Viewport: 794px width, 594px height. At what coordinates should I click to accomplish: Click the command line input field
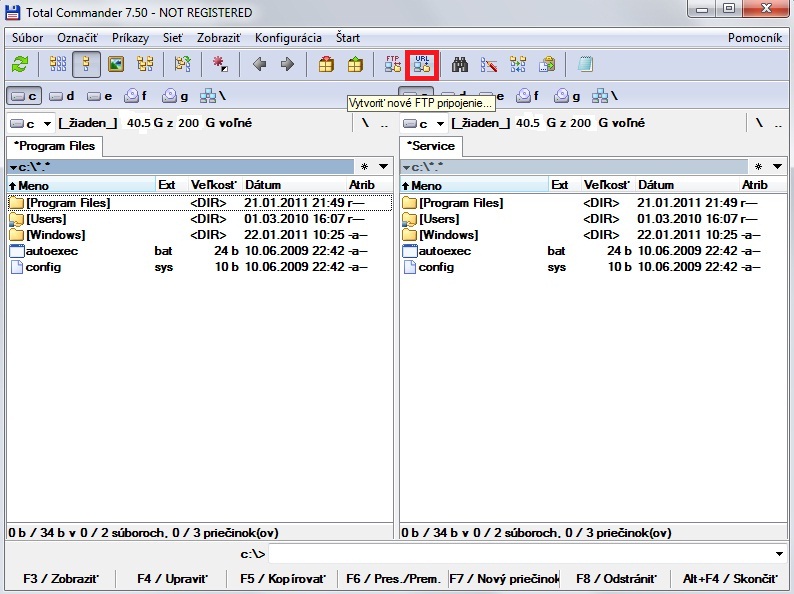521,554
